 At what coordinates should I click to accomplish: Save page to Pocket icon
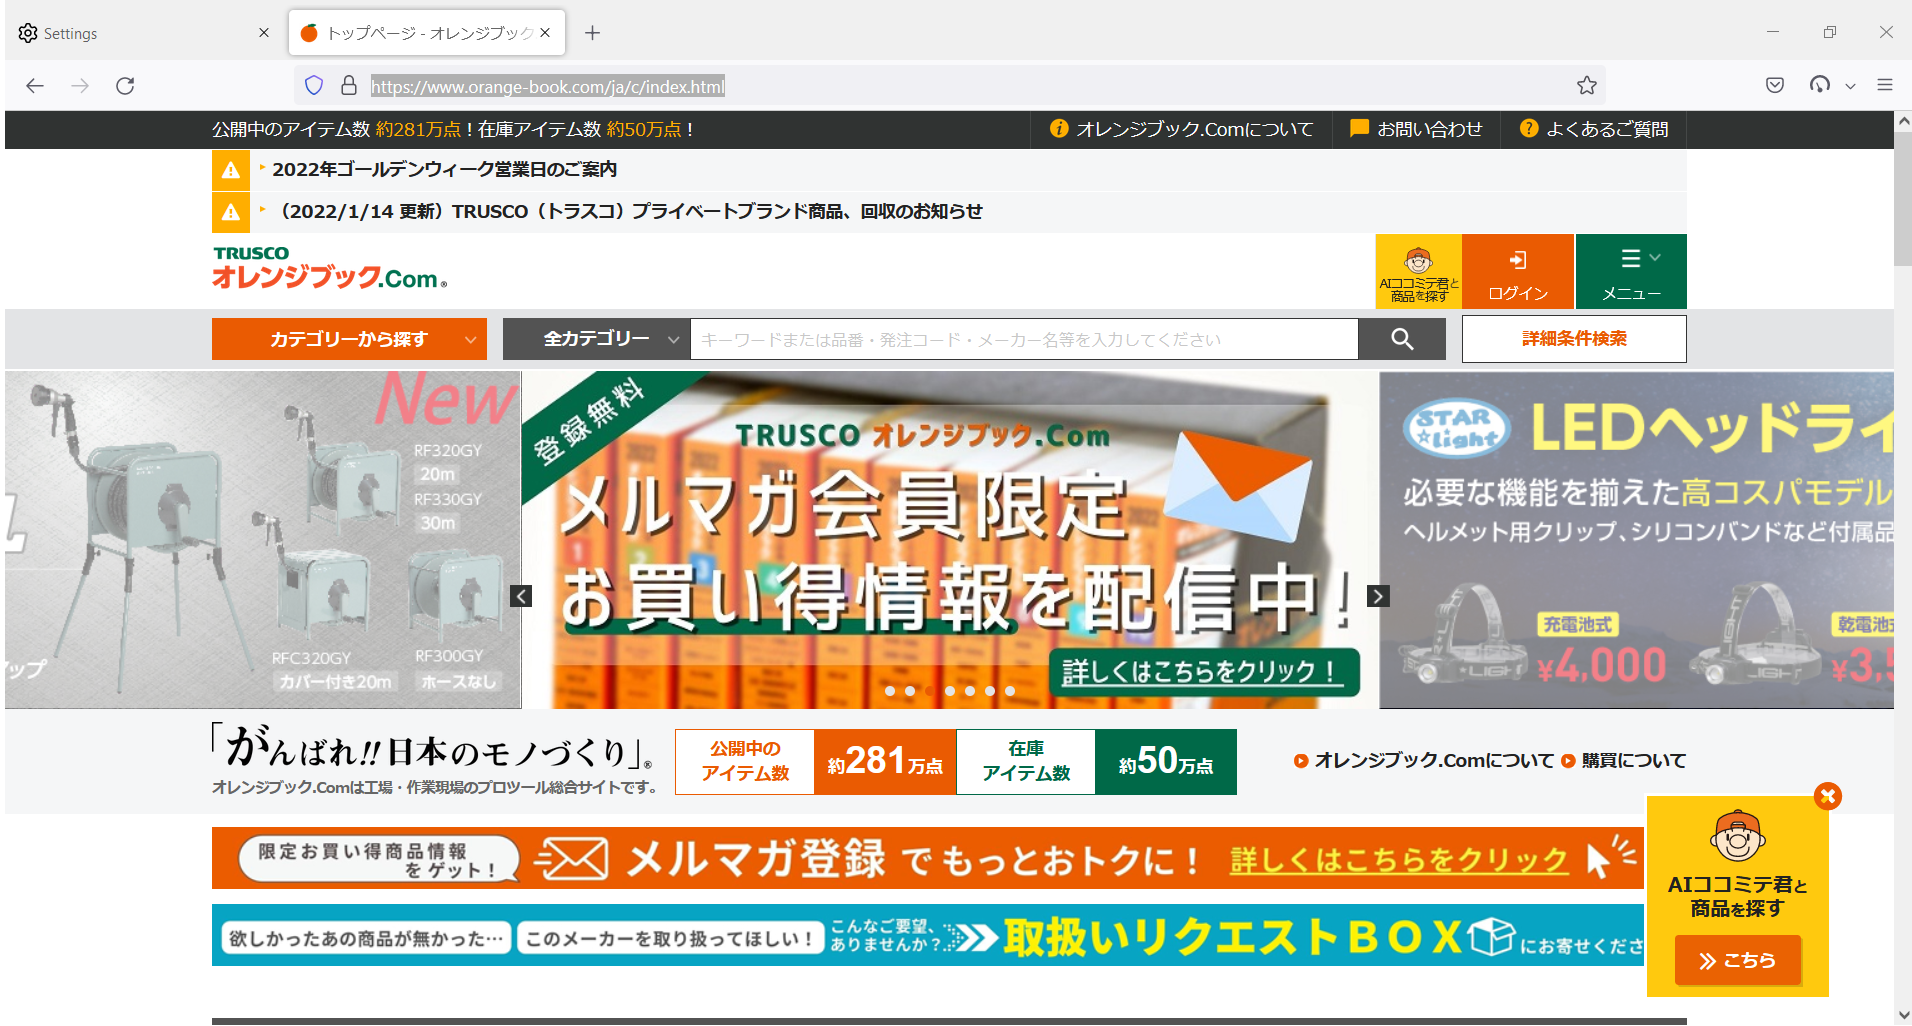pyautogui.click(x=1775, y=86)
